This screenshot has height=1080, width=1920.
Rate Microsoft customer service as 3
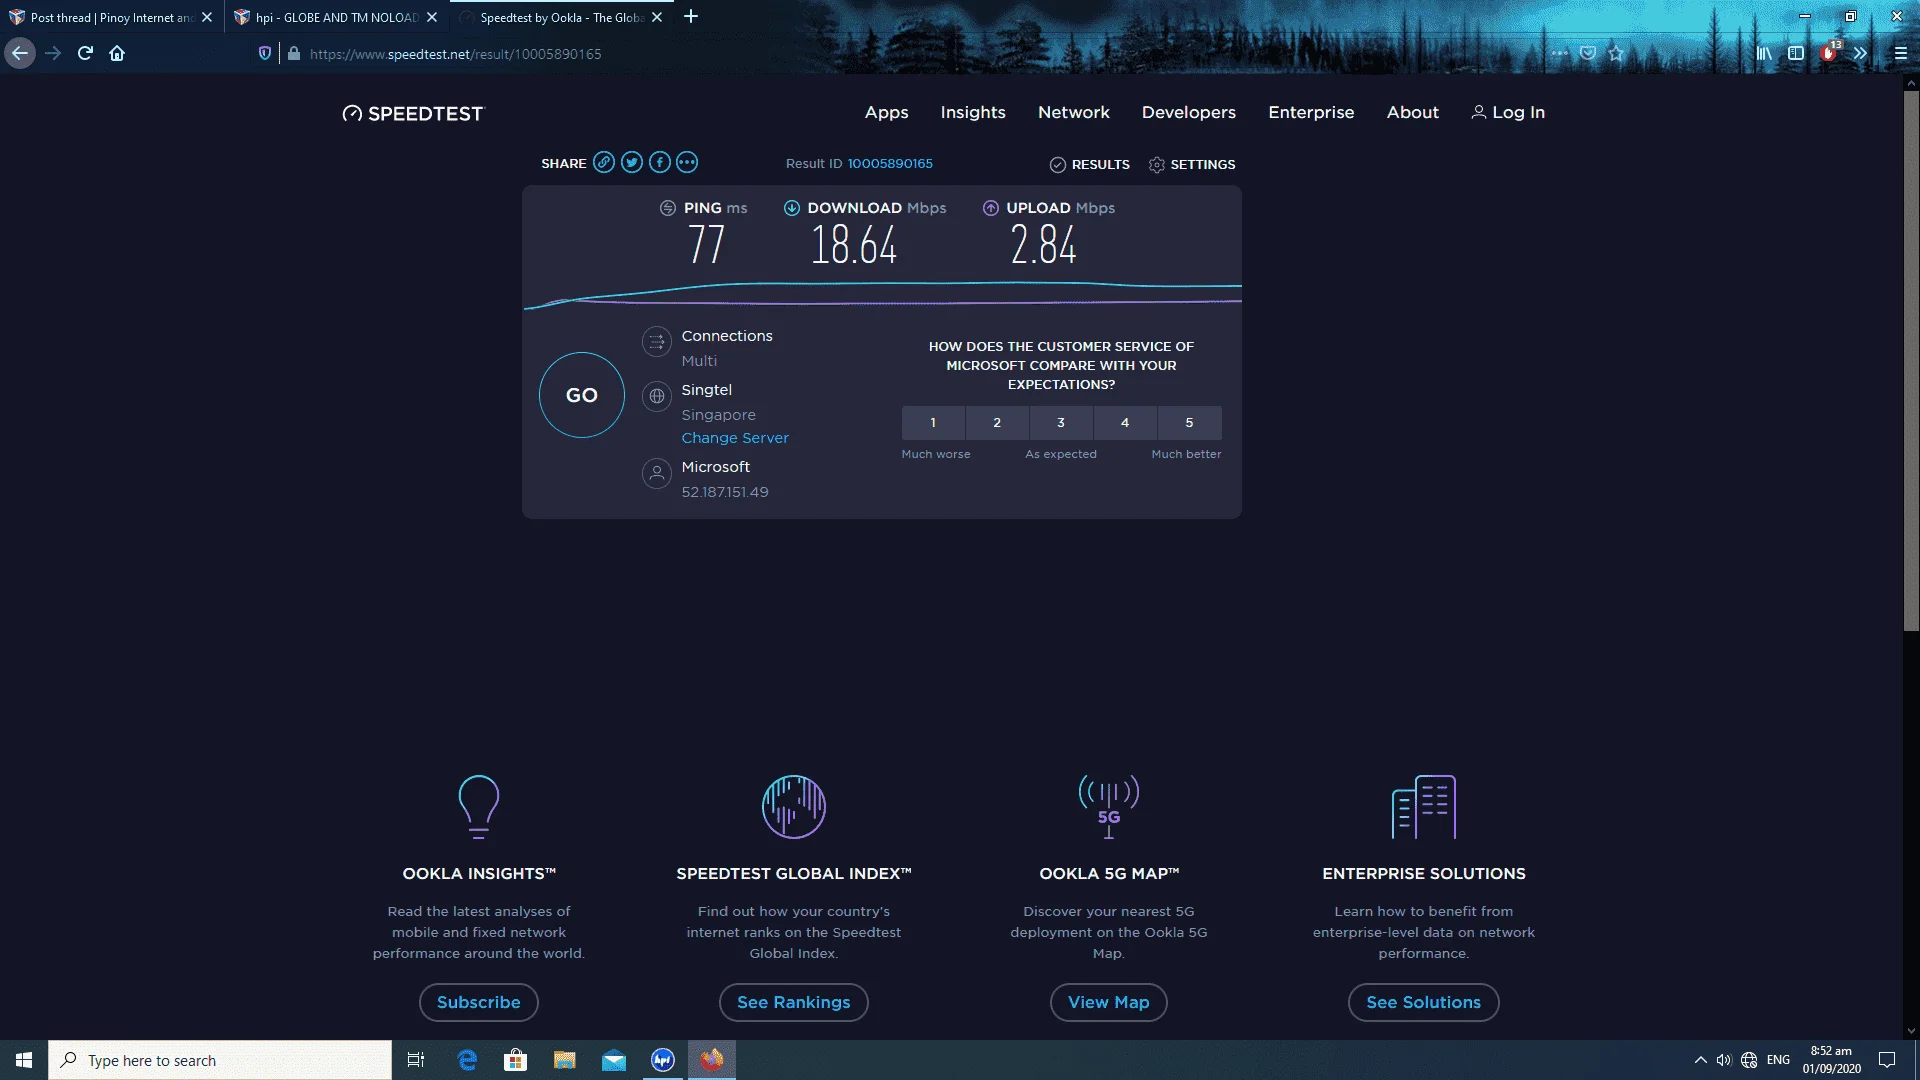click(x=1061, y=423)
